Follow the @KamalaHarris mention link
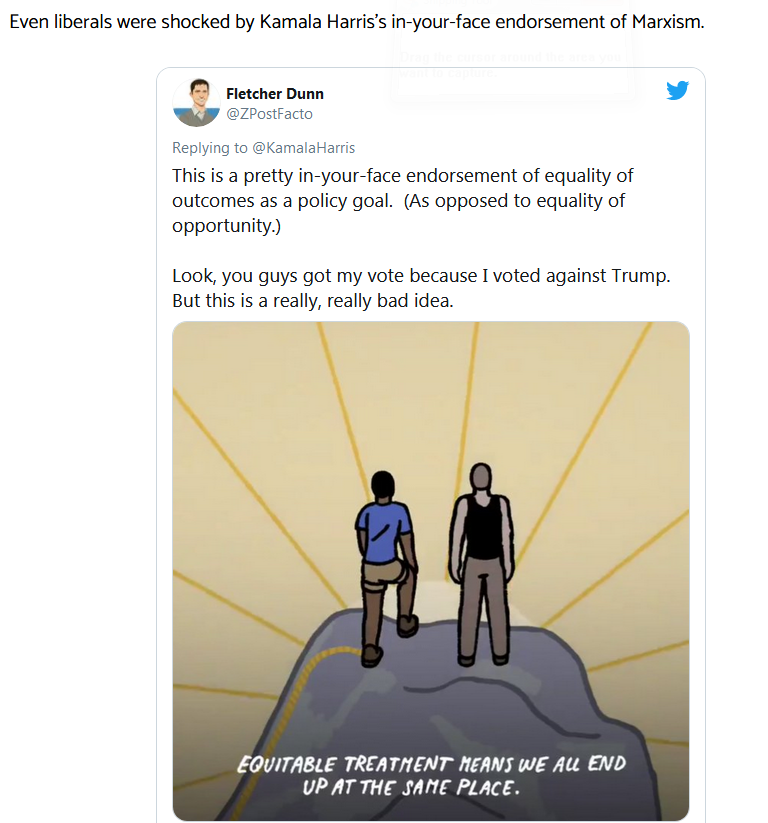Image resolution: width=768 pixels, height=823 pixels. tap(303, 148)
